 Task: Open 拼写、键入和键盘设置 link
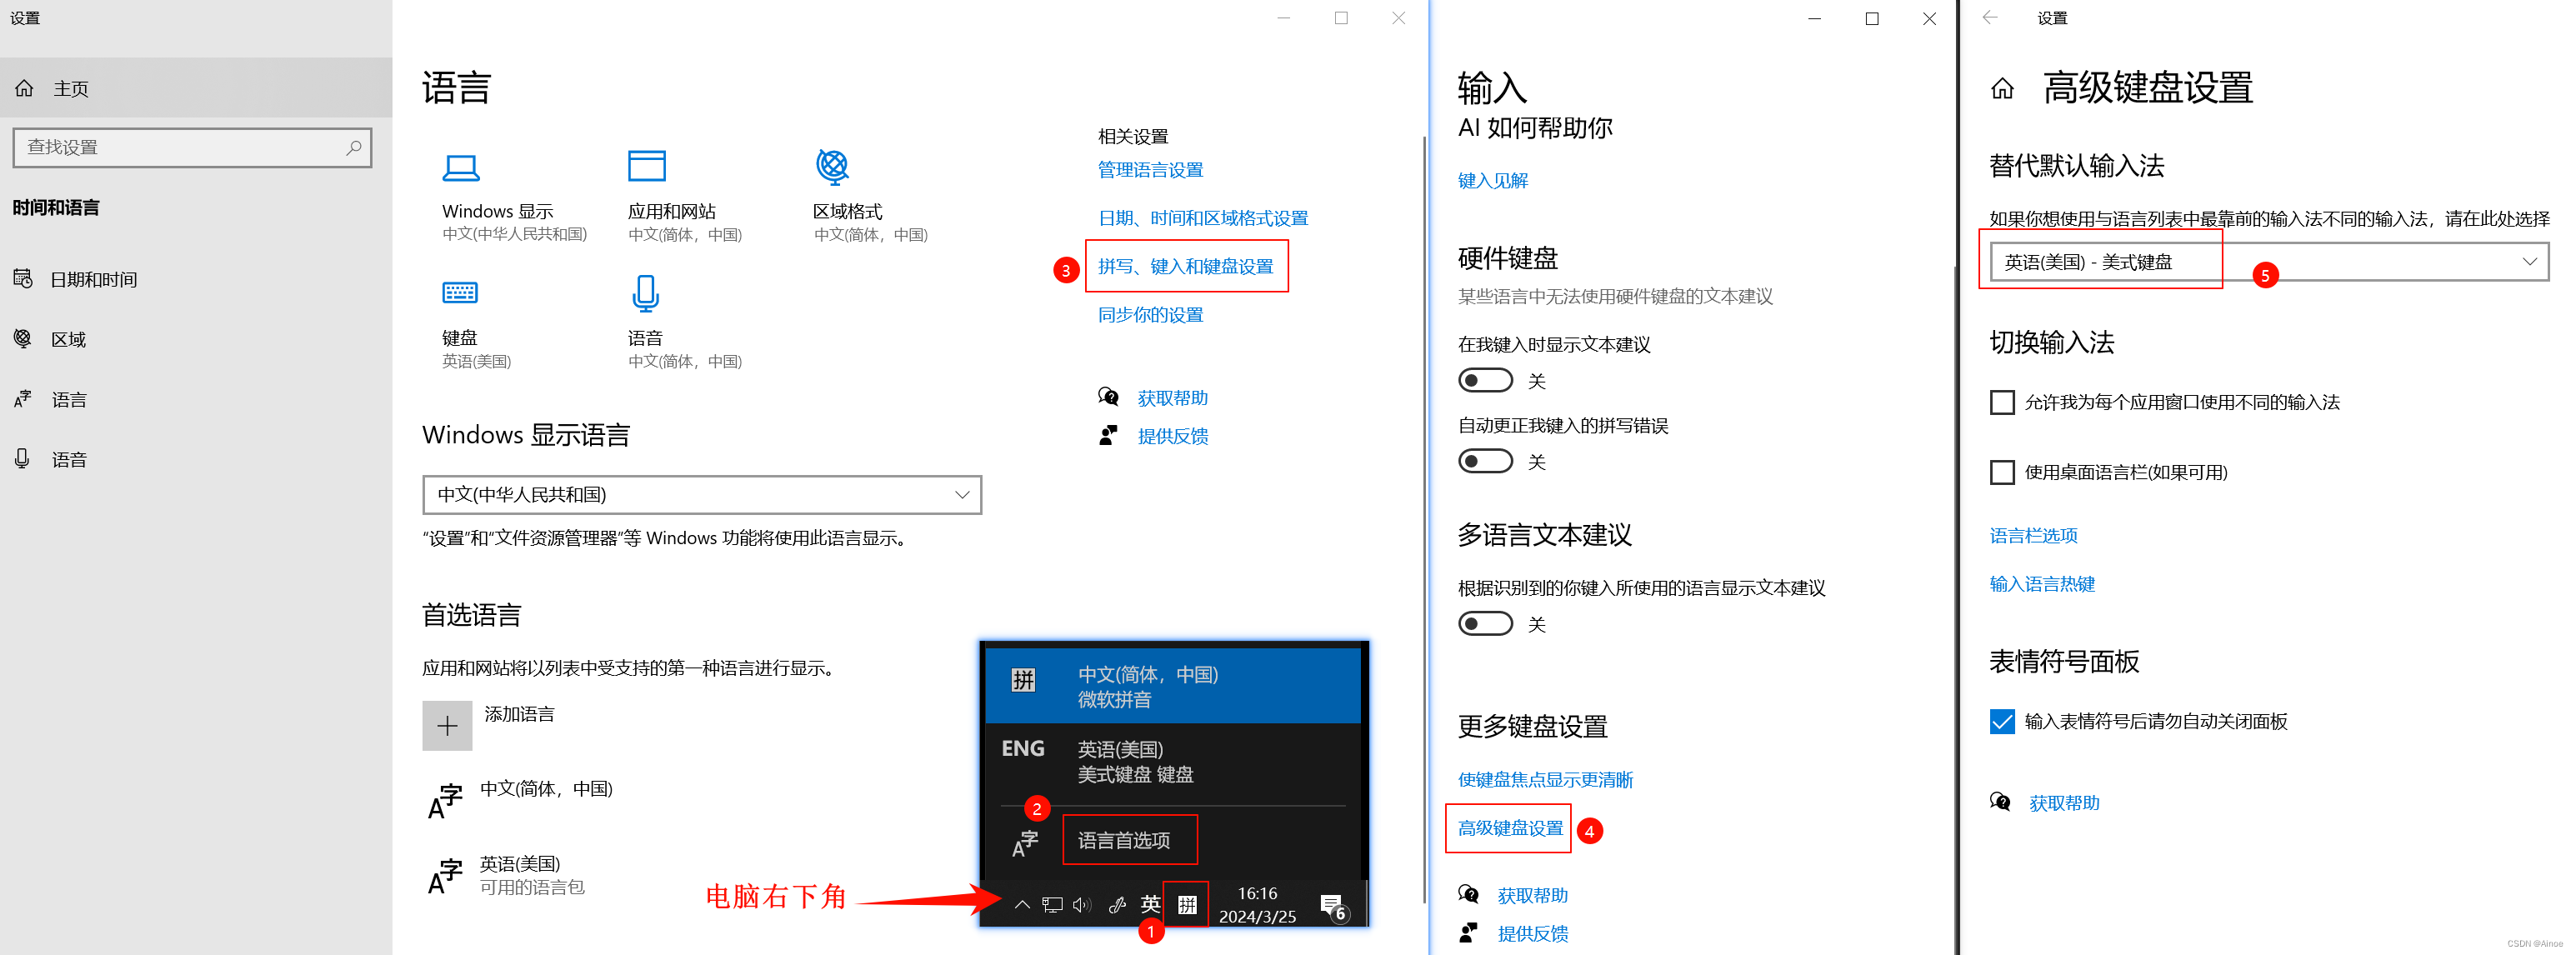coord(1186,266)
